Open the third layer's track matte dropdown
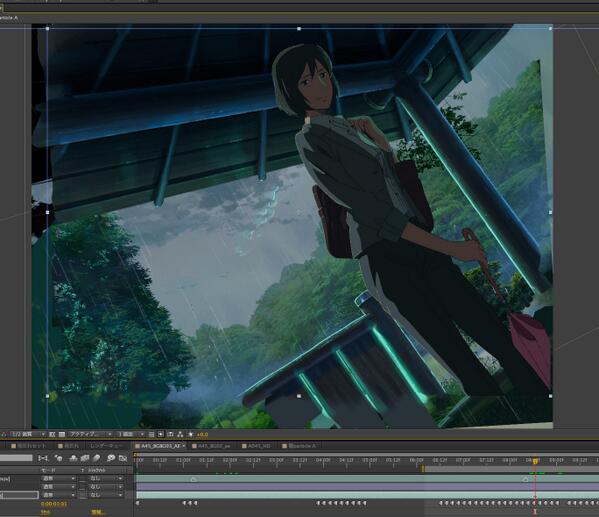 coord(106,495)
